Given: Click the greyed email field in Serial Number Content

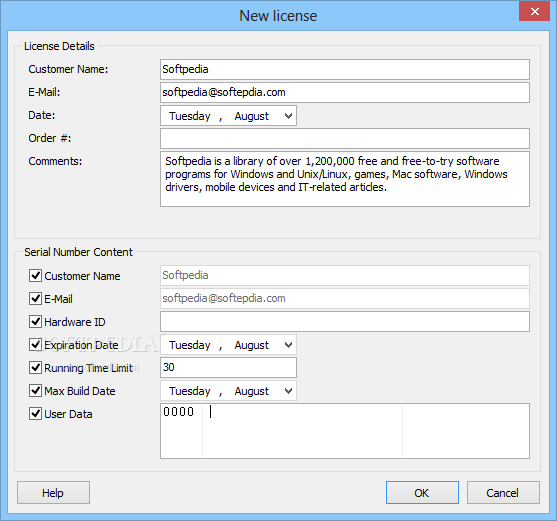Looking at the screenshot, I should click(x=345, y=298).
